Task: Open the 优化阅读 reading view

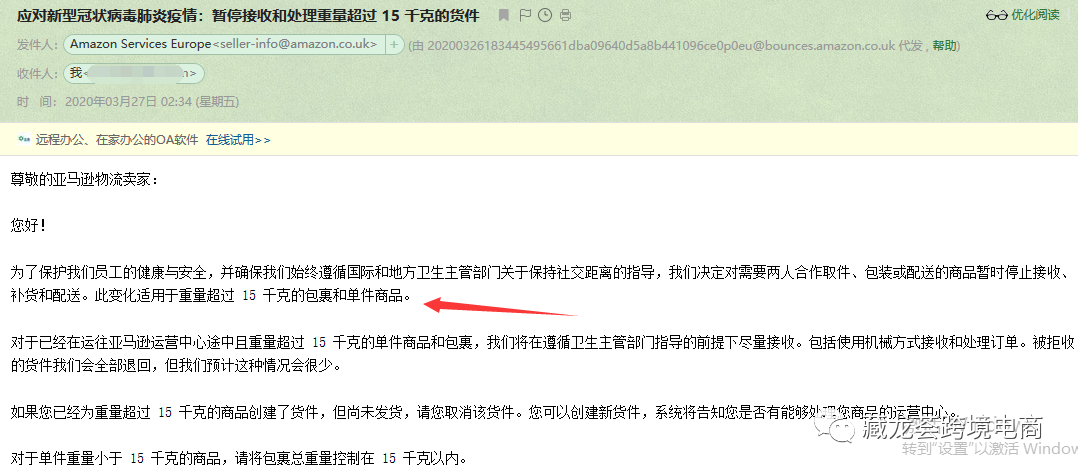Action: tap(1035, 15)
